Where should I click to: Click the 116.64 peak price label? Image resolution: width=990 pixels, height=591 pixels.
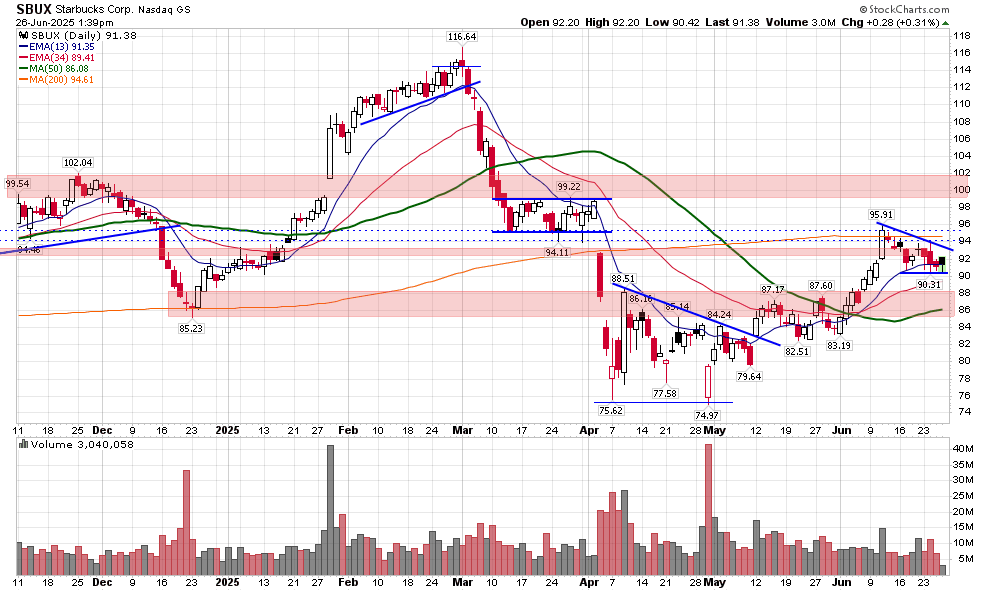point(462,37)
